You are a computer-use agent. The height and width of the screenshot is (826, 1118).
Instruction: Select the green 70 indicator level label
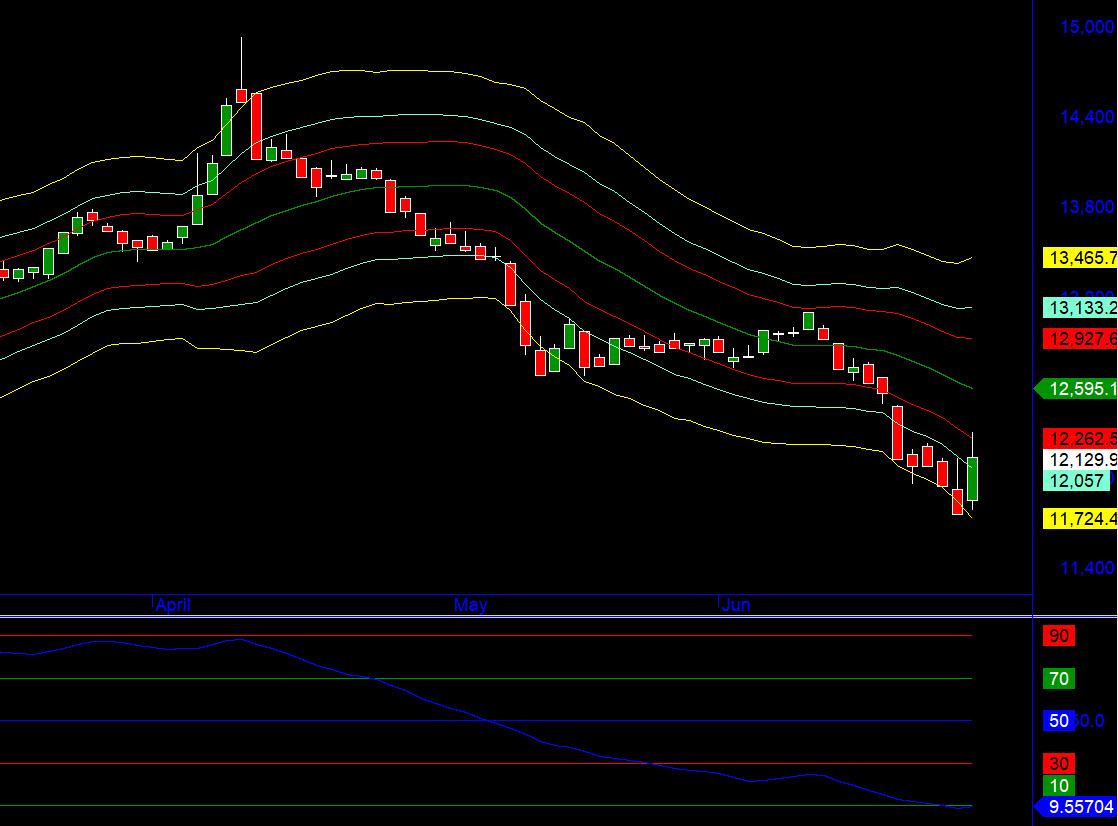pos(1059,678)
